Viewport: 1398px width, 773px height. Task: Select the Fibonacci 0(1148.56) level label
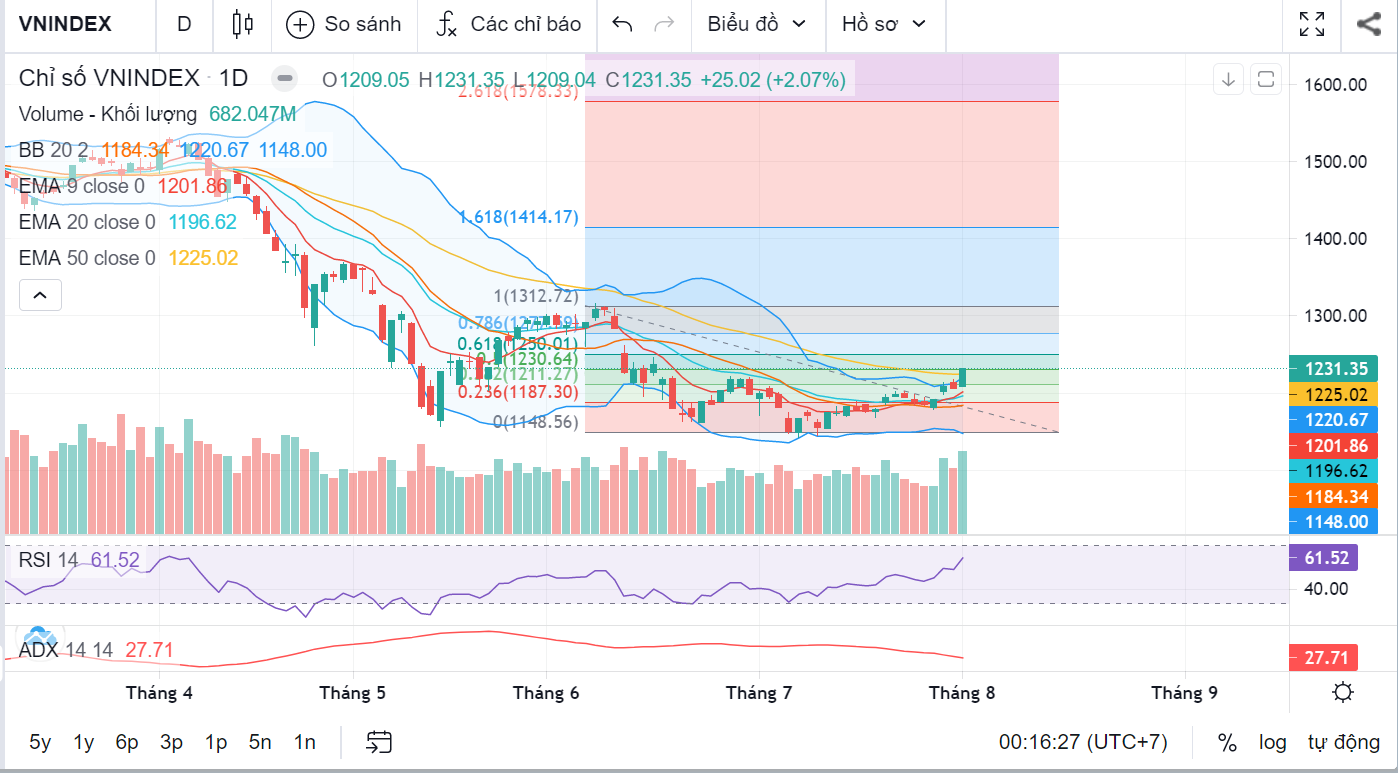536,422
